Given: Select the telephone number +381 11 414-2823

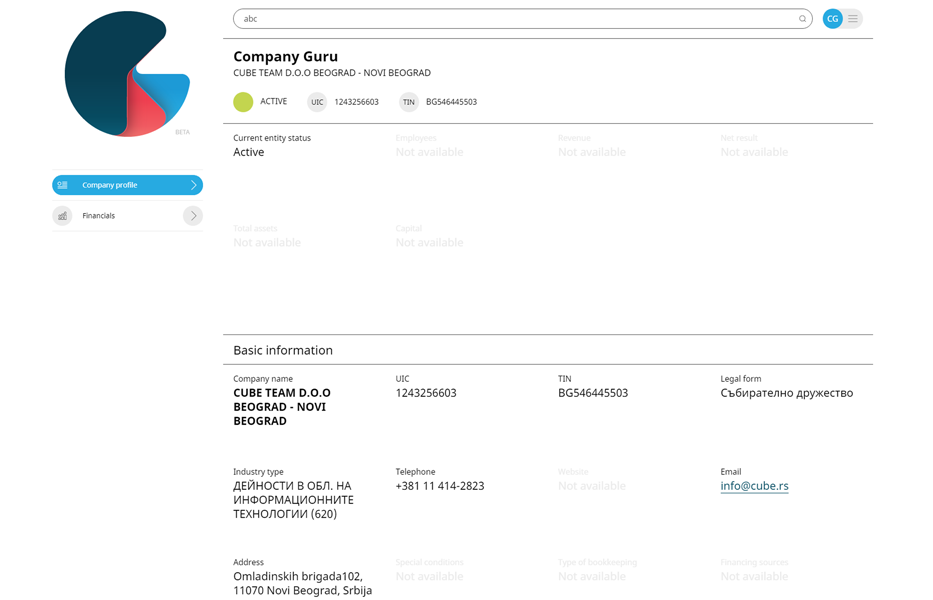Looking at the screenshot, I should point(440,486).
